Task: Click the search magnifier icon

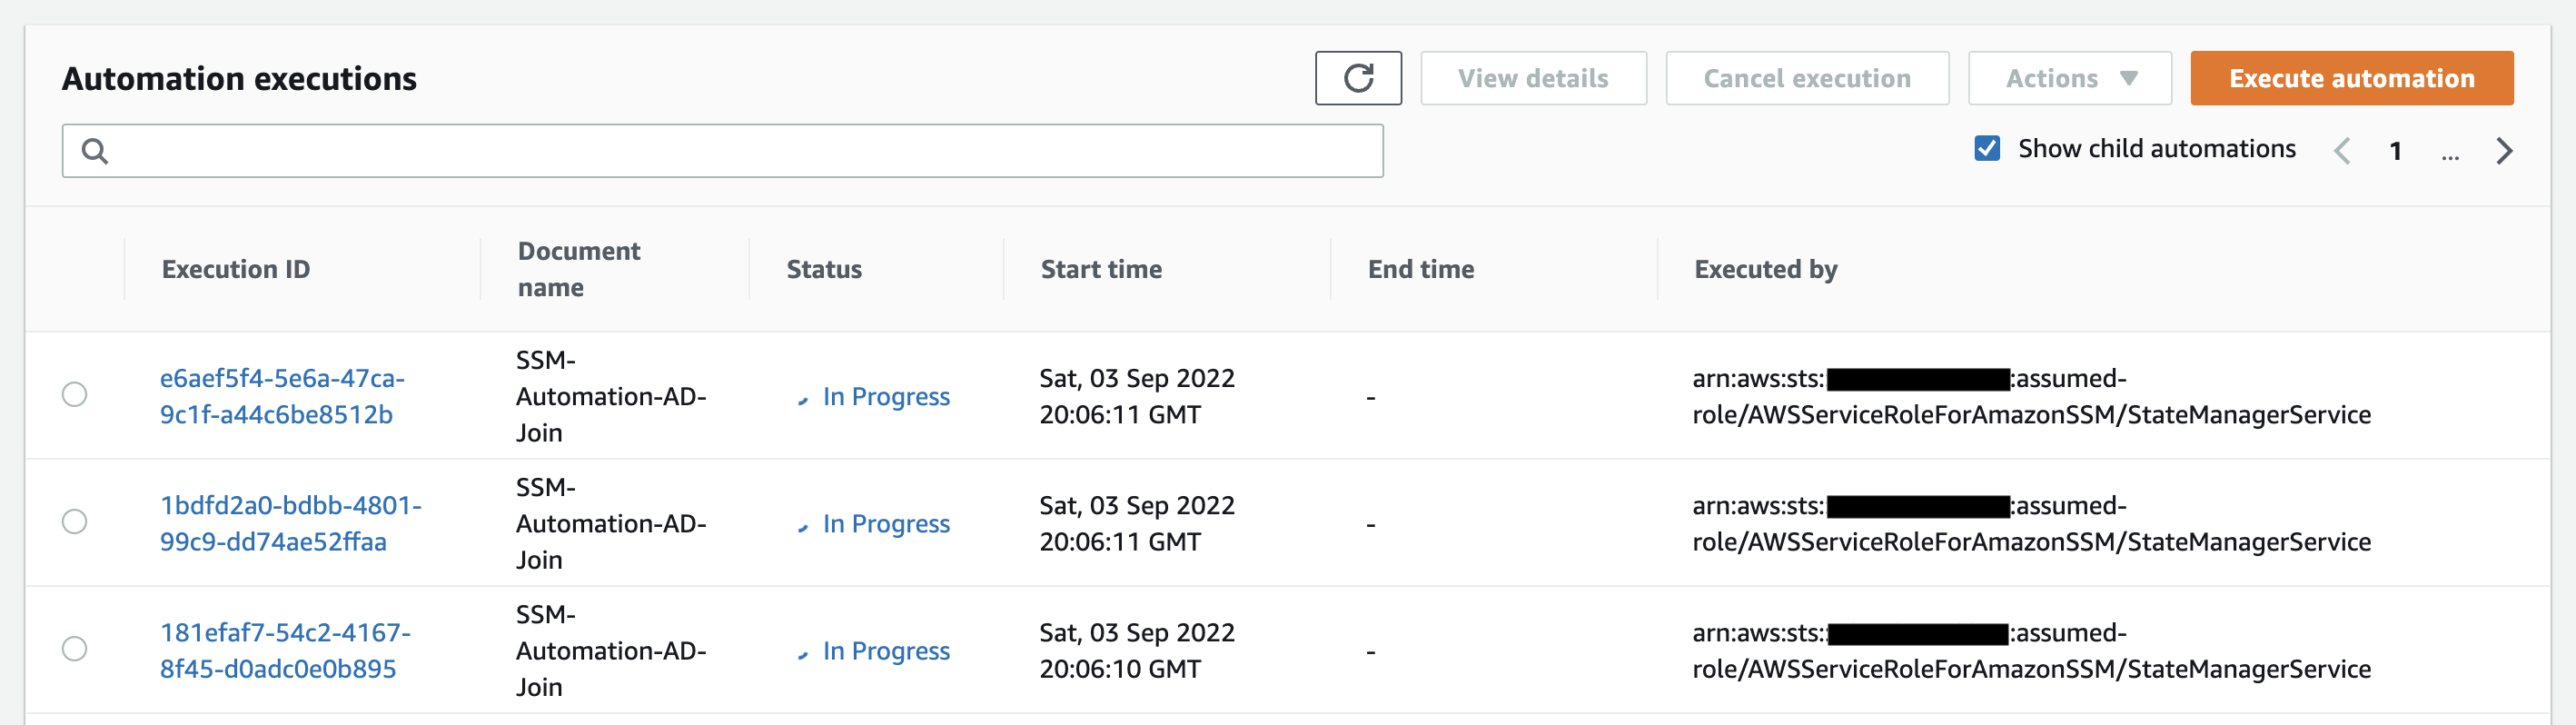Action: (x=95, y=151)
